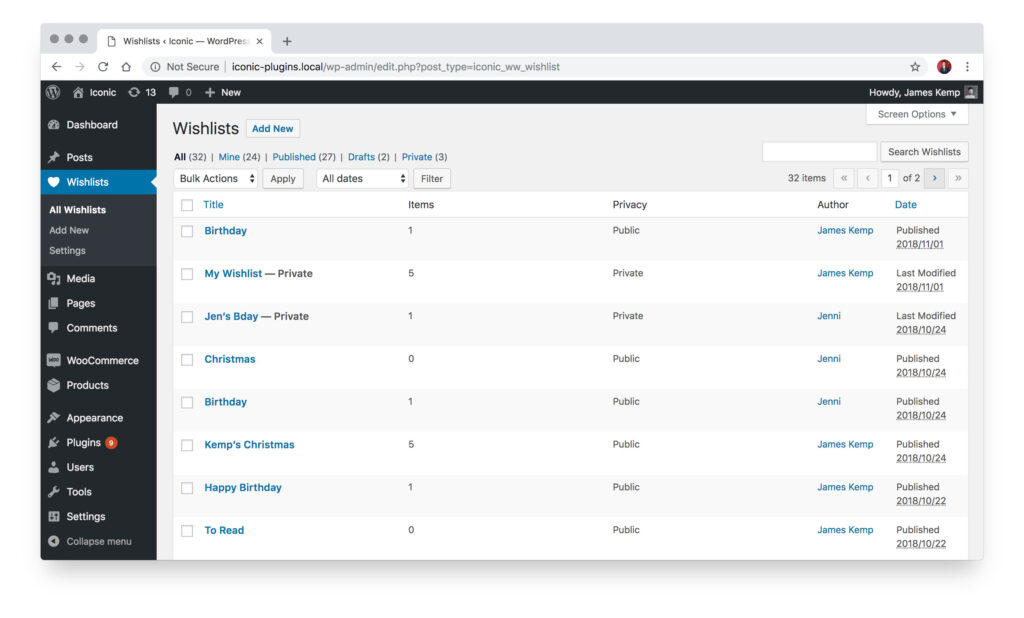Tick the checkbox next to the first Birthday wishlist

[x=186, y=230]
